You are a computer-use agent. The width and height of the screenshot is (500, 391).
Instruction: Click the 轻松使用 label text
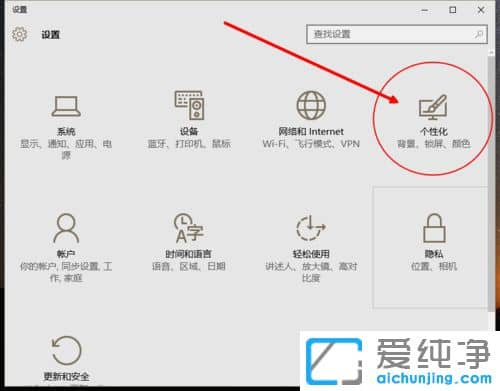(311, 254)
